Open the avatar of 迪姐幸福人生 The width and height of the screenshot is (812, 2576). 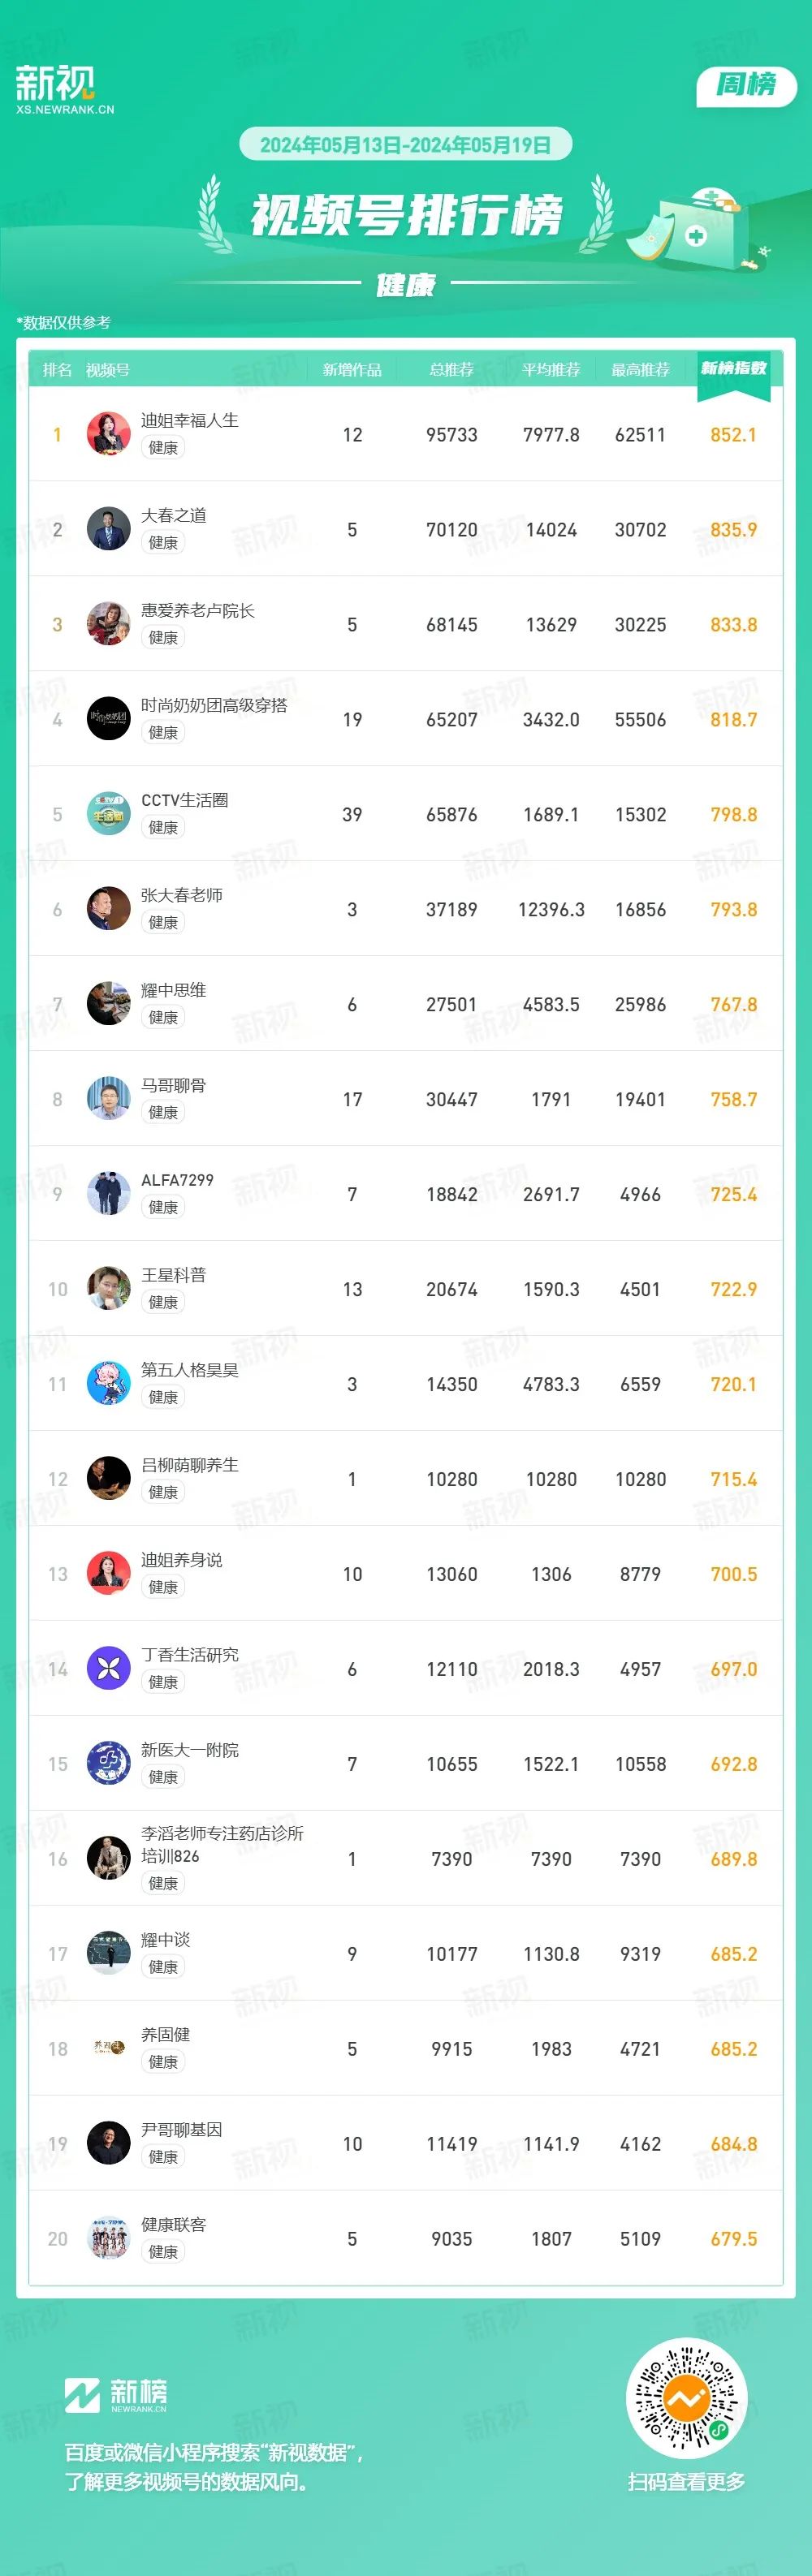(x=109, y=434)
